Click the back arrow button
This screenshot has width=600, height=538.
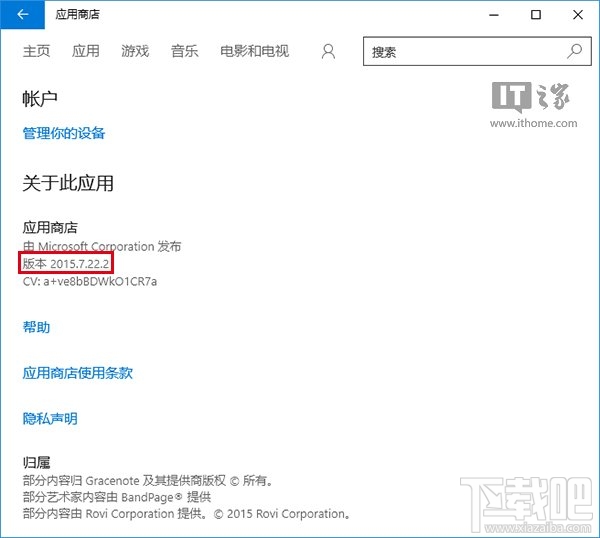coord(23,15)
